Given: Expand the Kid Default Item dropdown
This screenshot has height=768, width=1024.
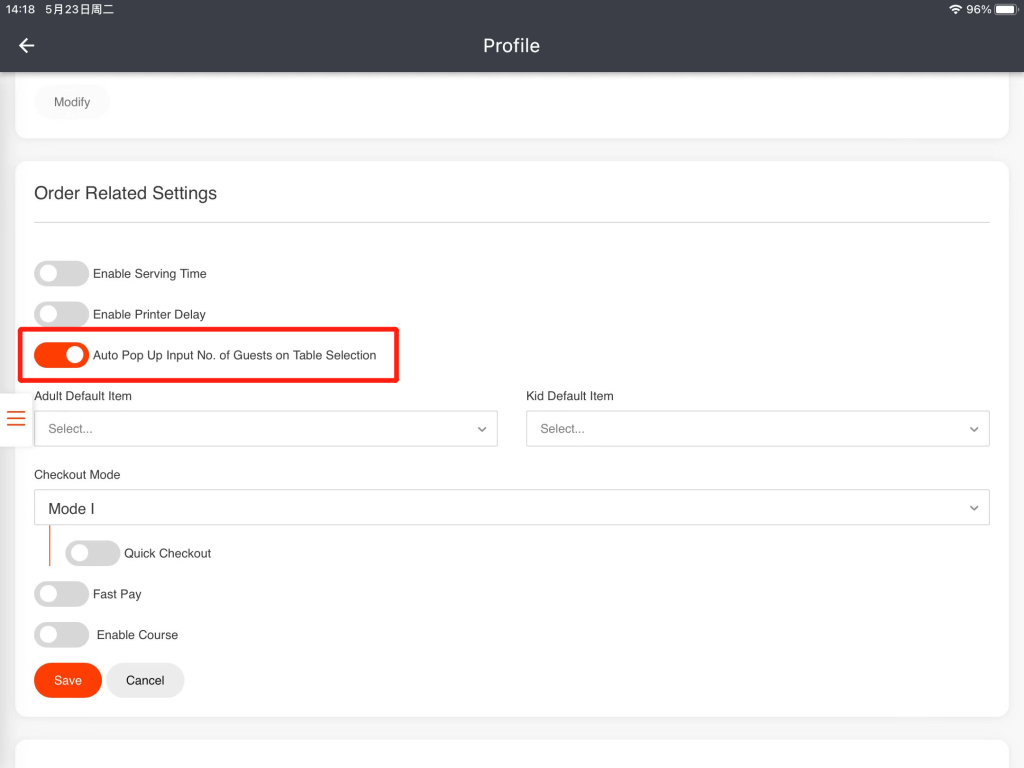Looking at the screenshot, I should pos(757,429).
